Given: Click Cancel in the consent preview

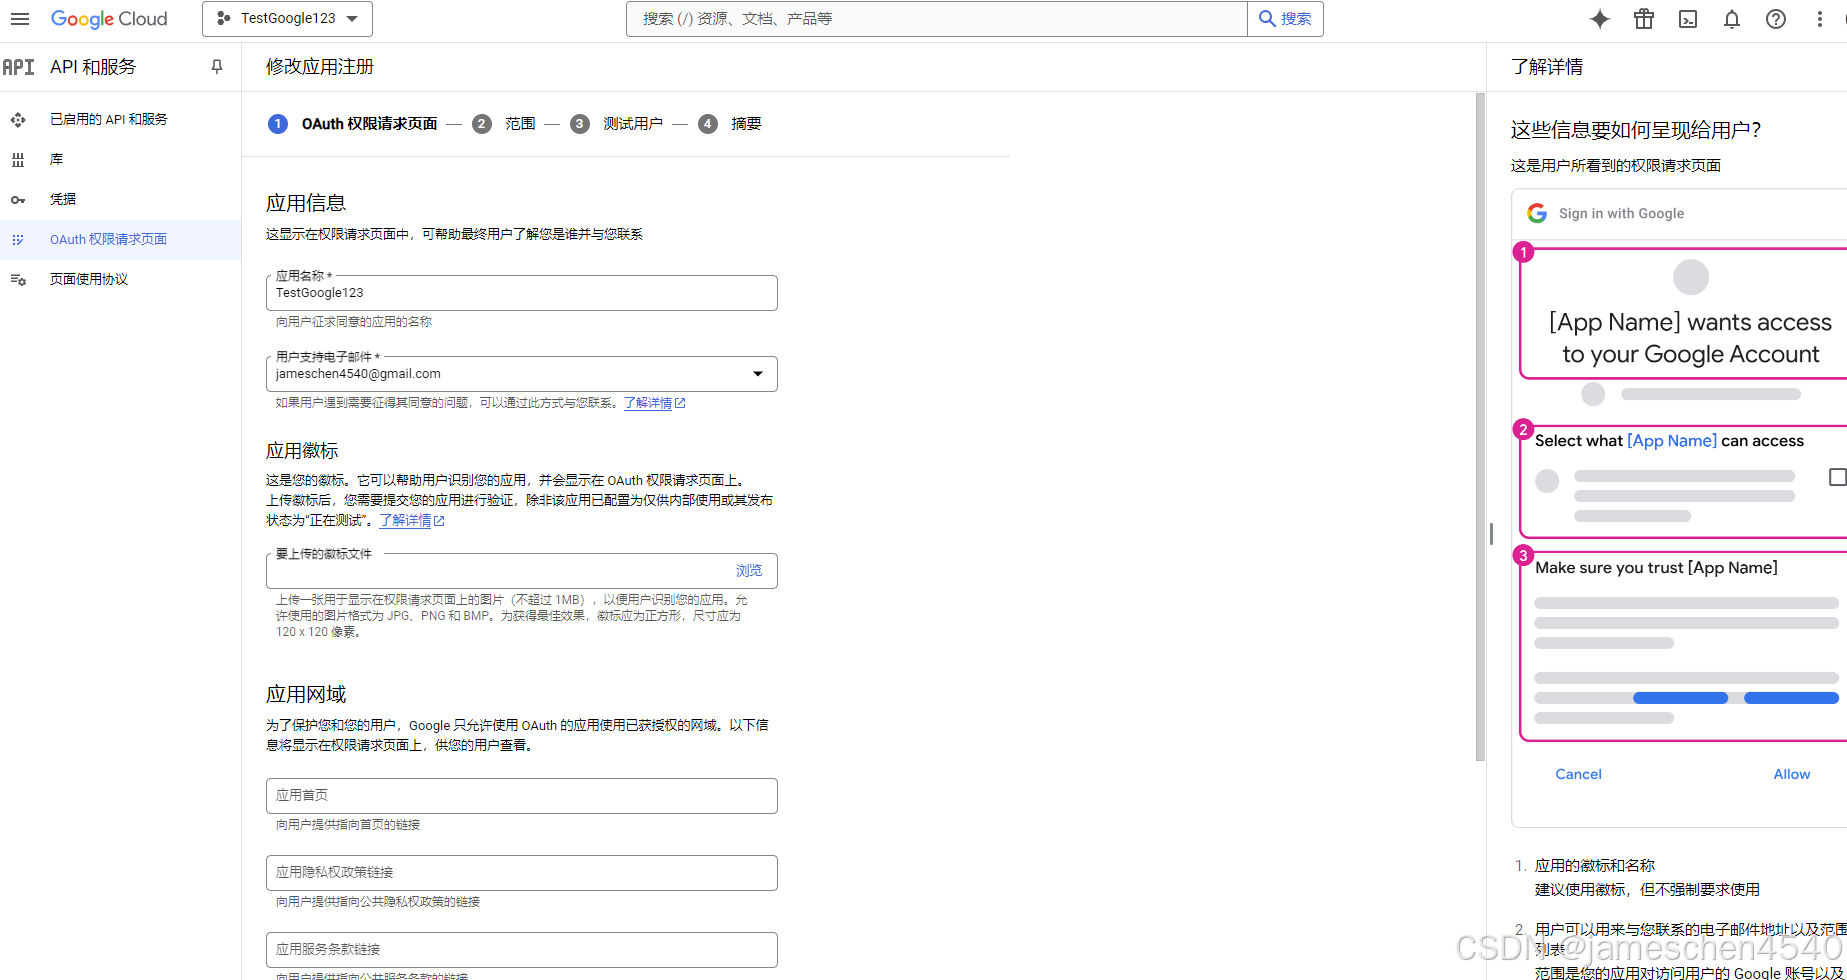Looking at the screenshot, I should [x=1578, y=774].
